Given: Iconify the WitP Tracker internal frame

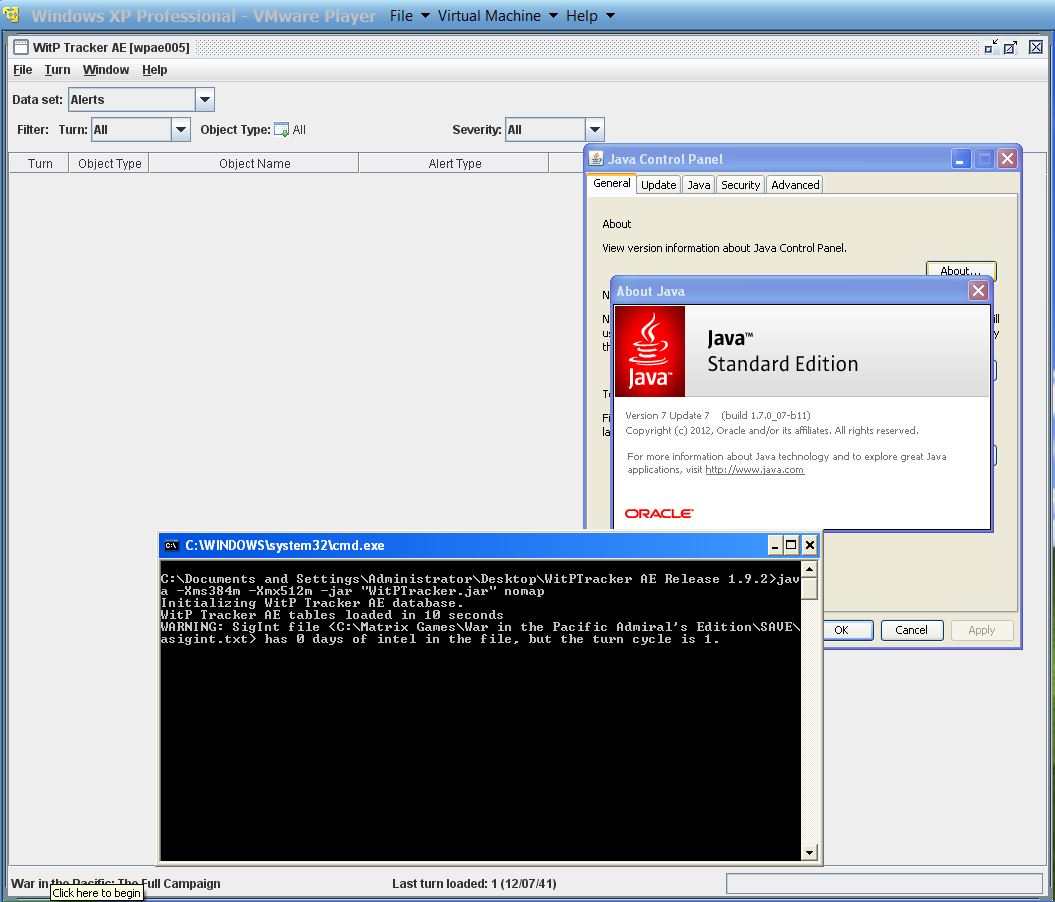Looking at the screenshot, I should [x=990, y=47].
